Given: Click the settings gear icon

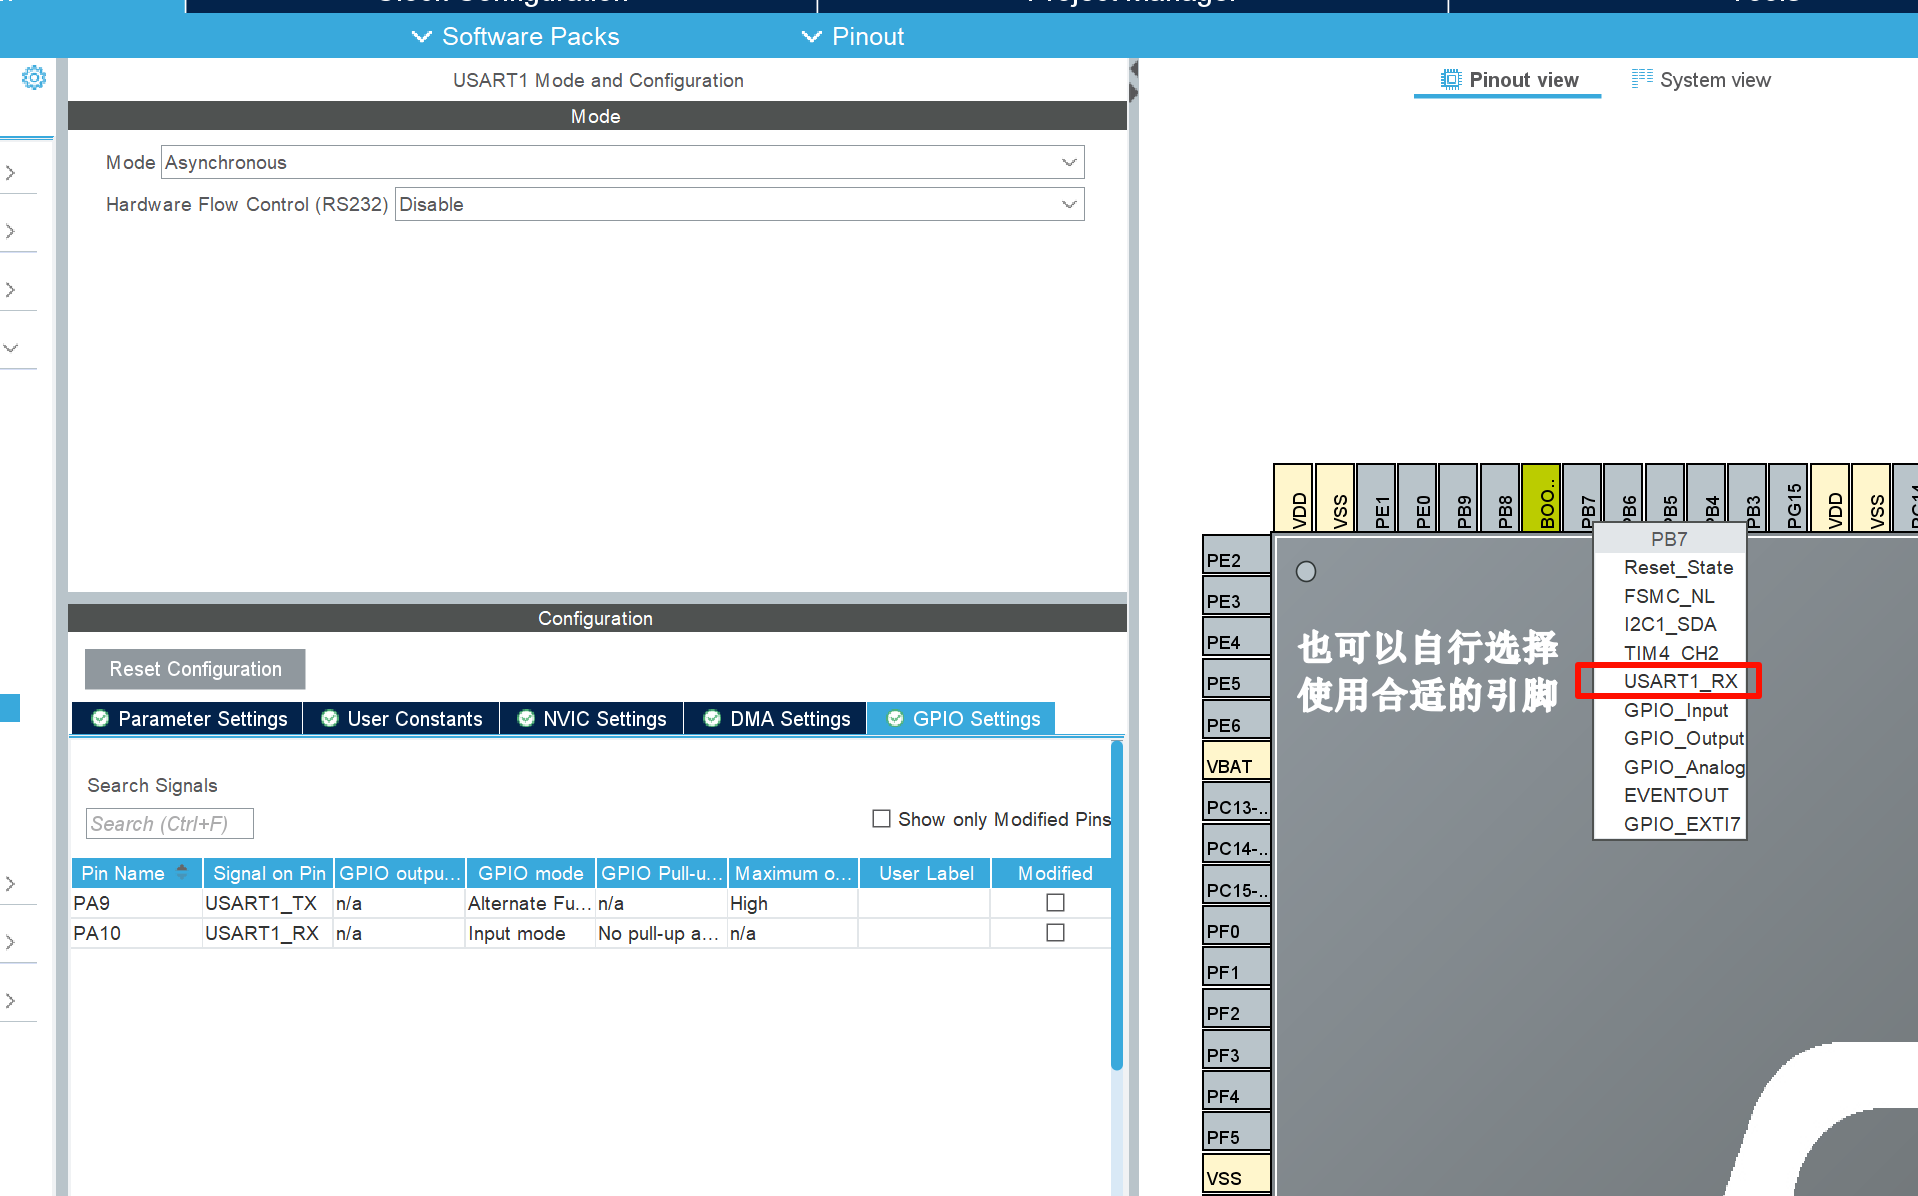Looking at the screenshot, I should 34,78.
